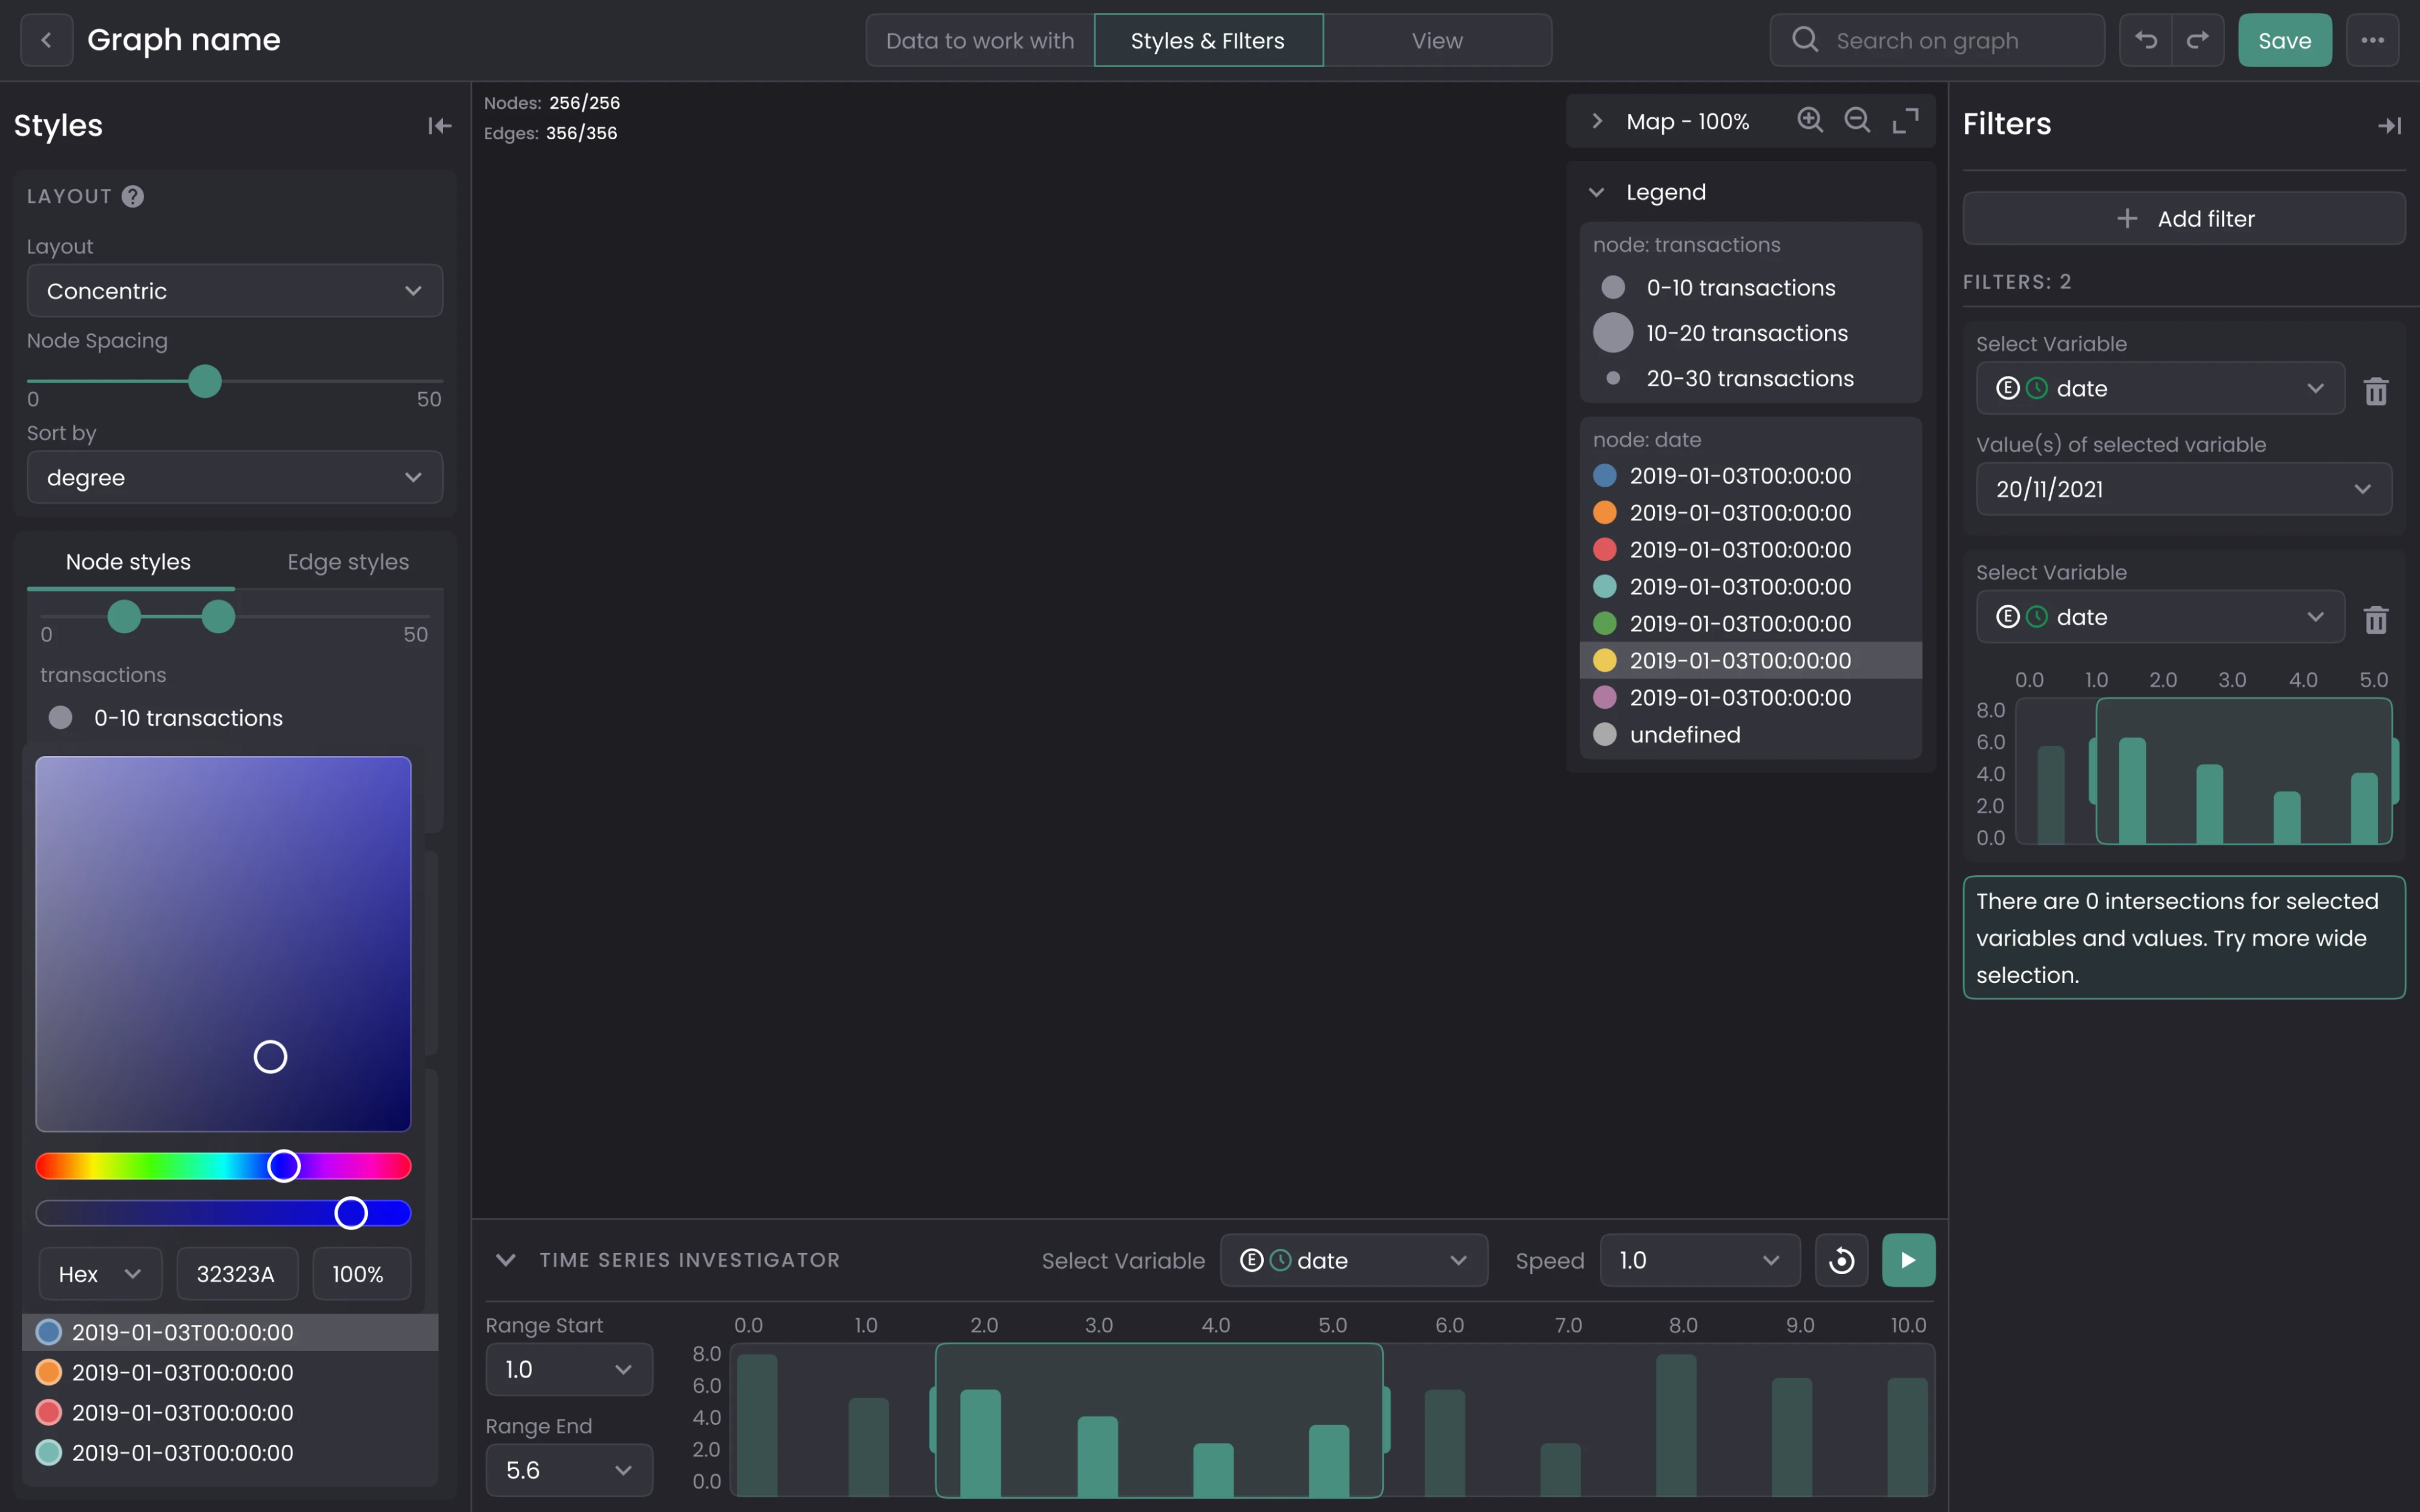Click the yellow date entry in Legend
The width and height of the screenshot is (2420, 1512).
tap(1750, 660)
